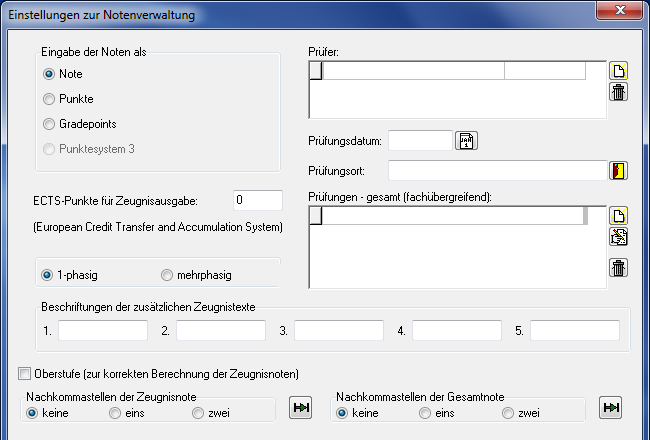Add new entry to Prüfungen gesamt list
Image resolution: width=650 pixels, height=440 pixels.
pyautogui.click(x=618, y=216)
